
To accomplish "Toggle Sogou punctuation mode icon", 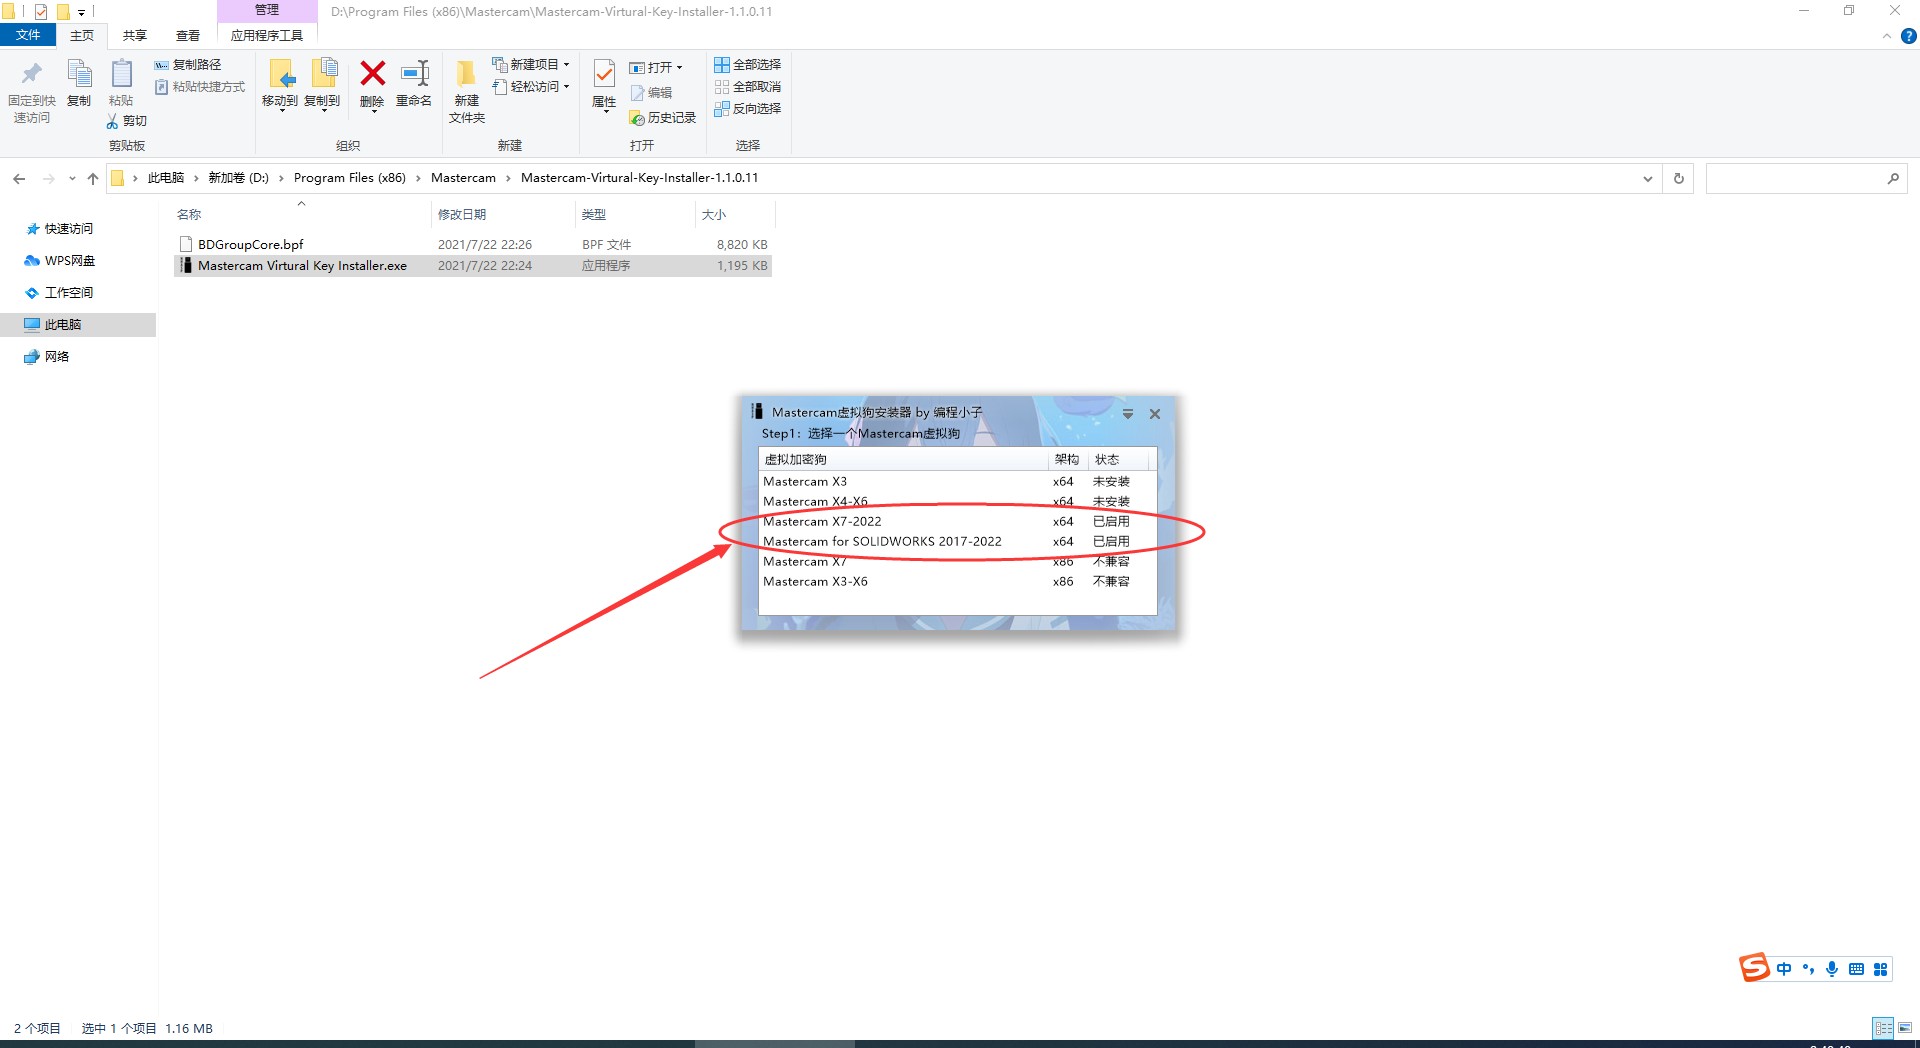I will point(1808,969).
